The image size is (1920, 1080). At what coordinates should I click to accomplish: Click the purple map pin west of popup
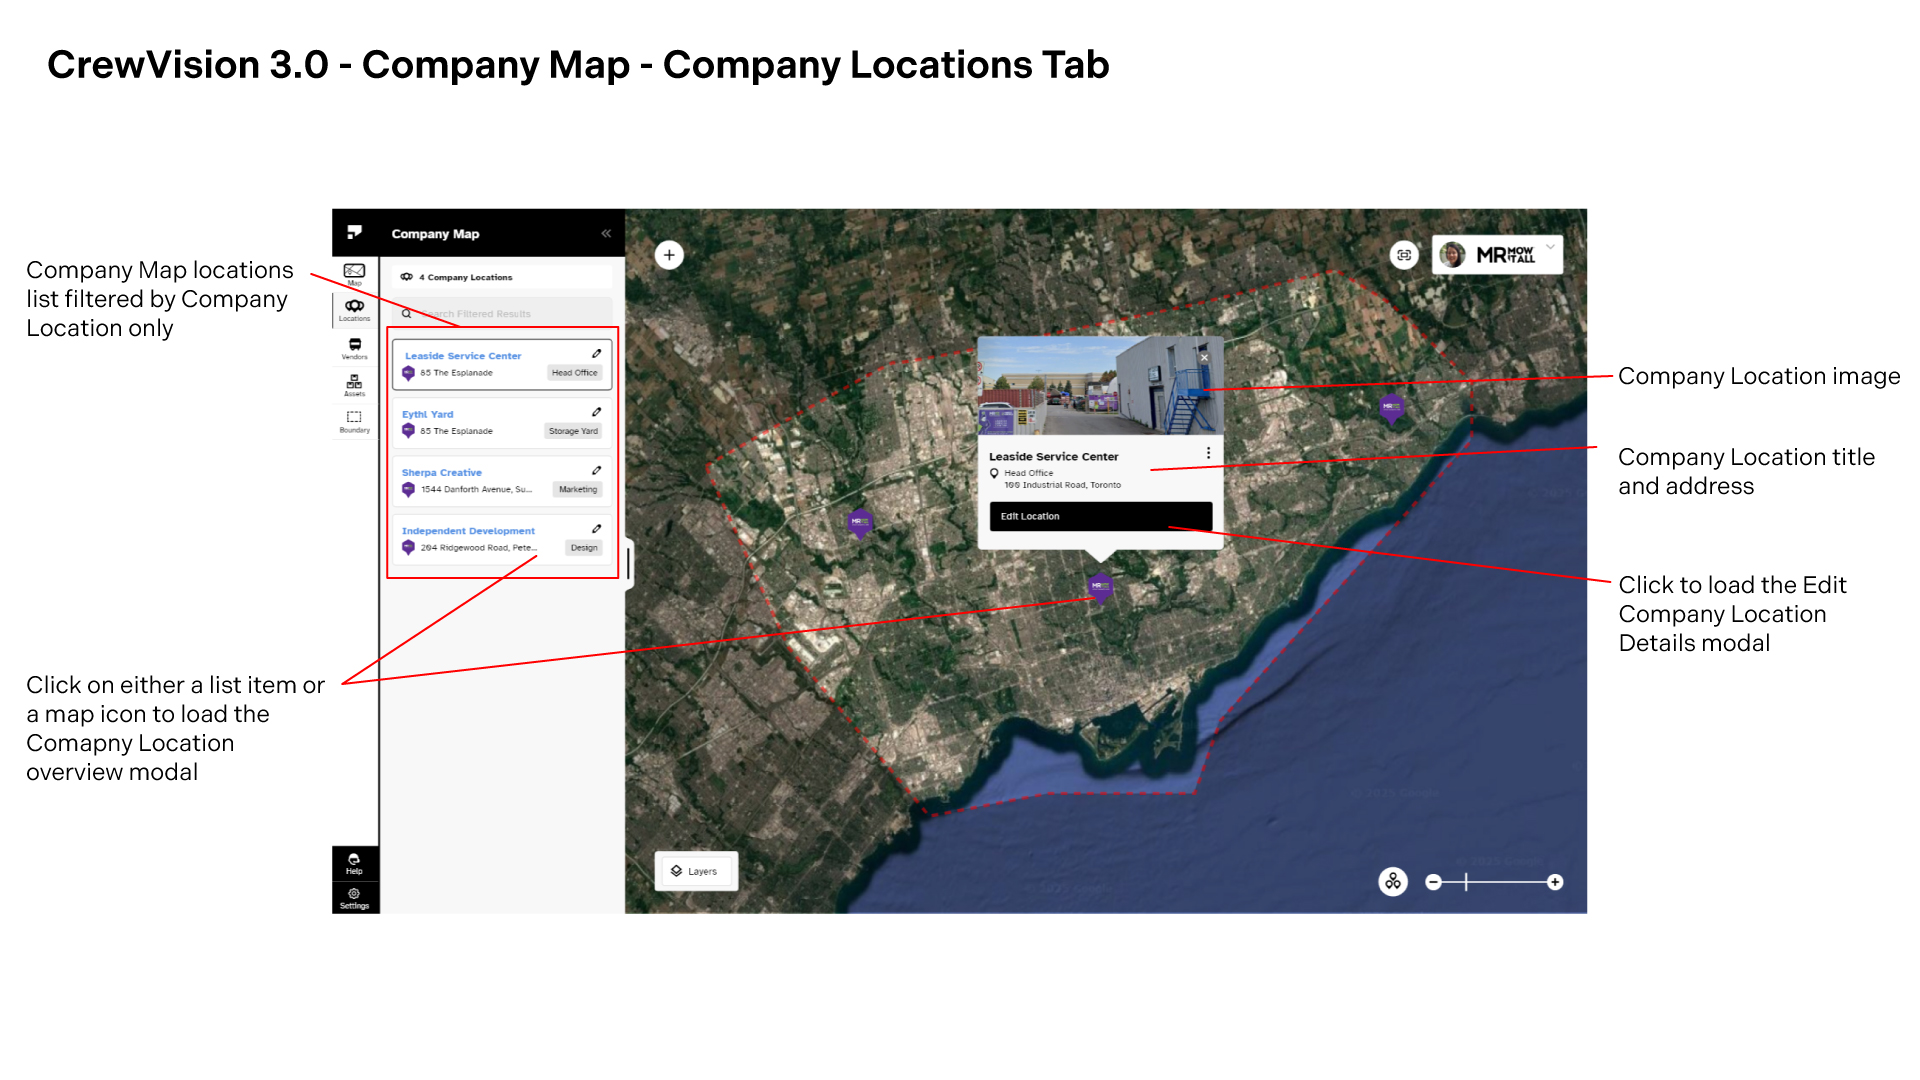tap(860, 523)
